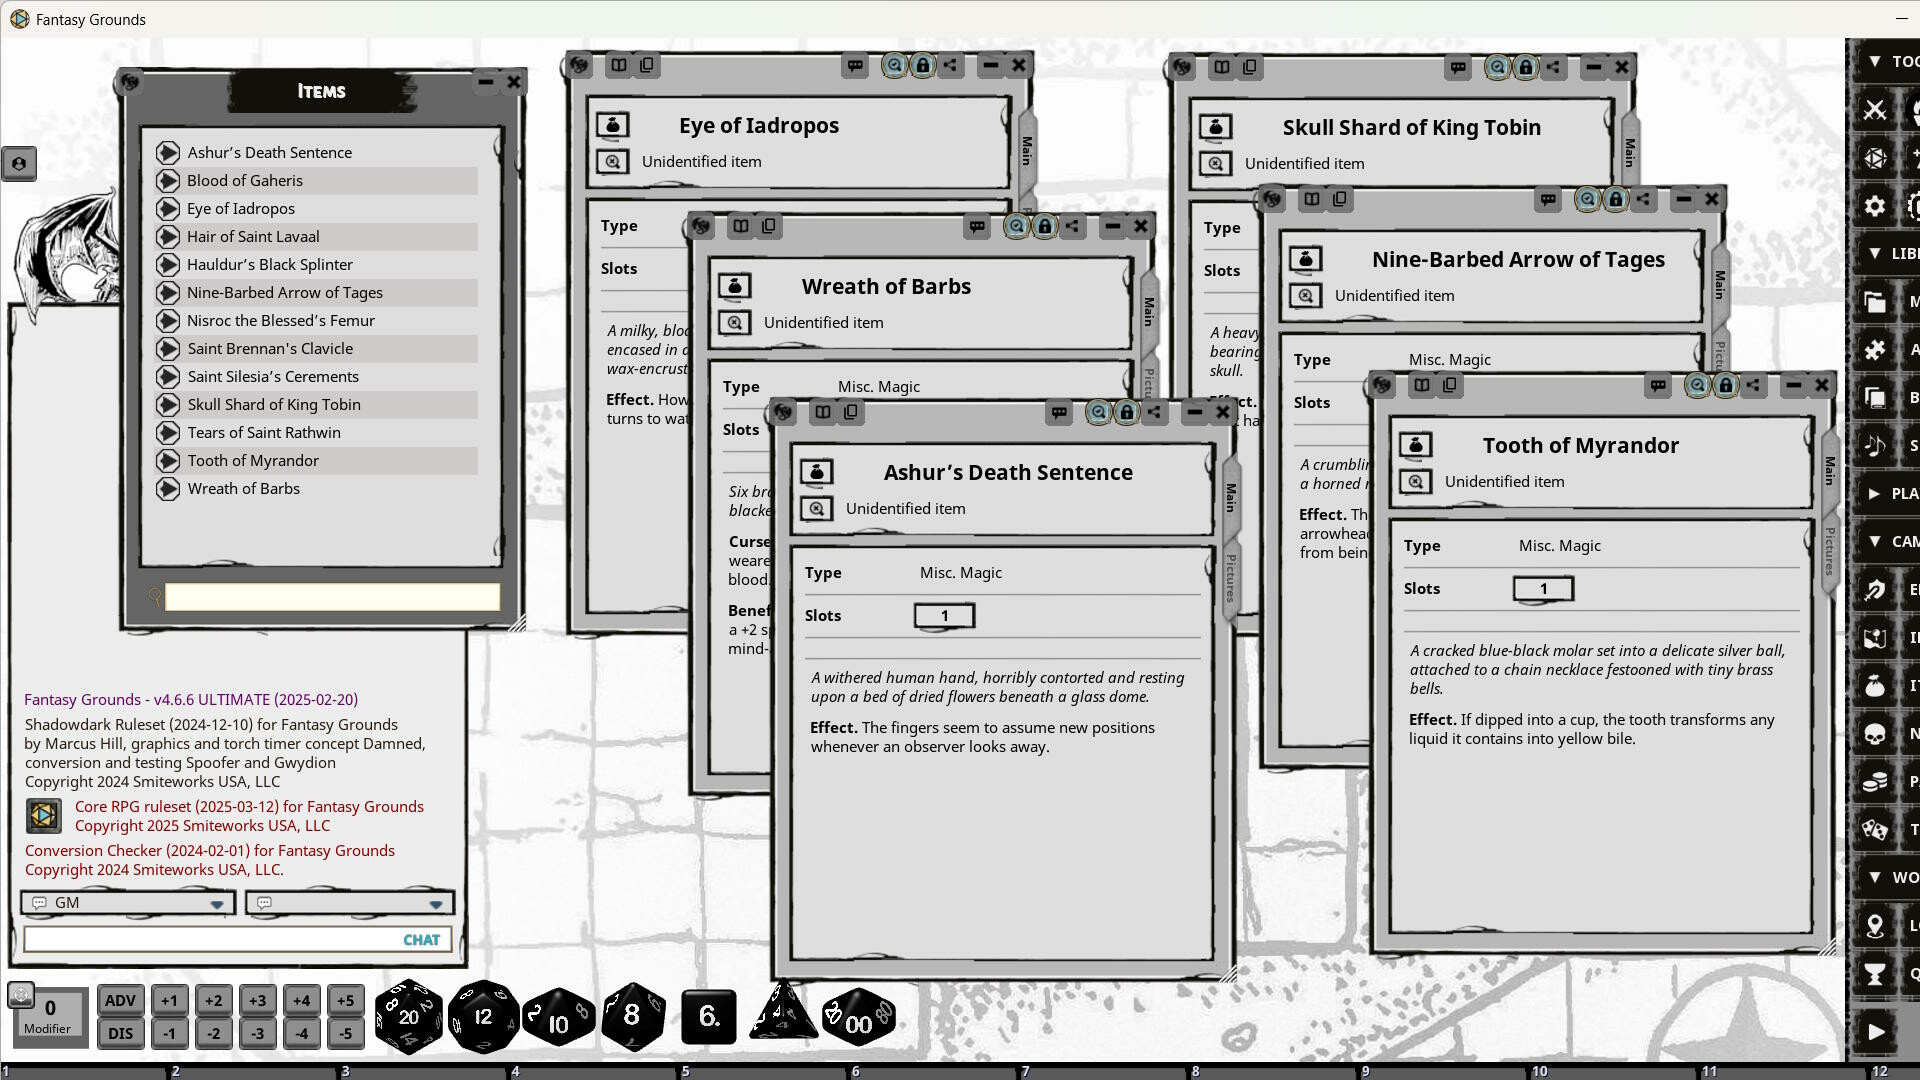Click the chat-bubble share icon on Tooth of Myrandor
The height and width of the screenshot is (1080, 1920).
pos(1658,385)
